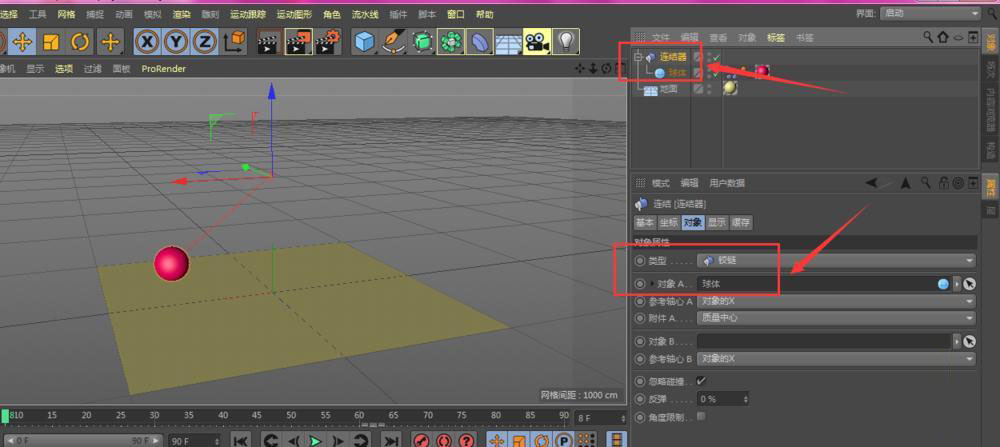This screenshot has height=447, width=1000.
Task: Open the Pen spline tool
Action: (394, 41)
